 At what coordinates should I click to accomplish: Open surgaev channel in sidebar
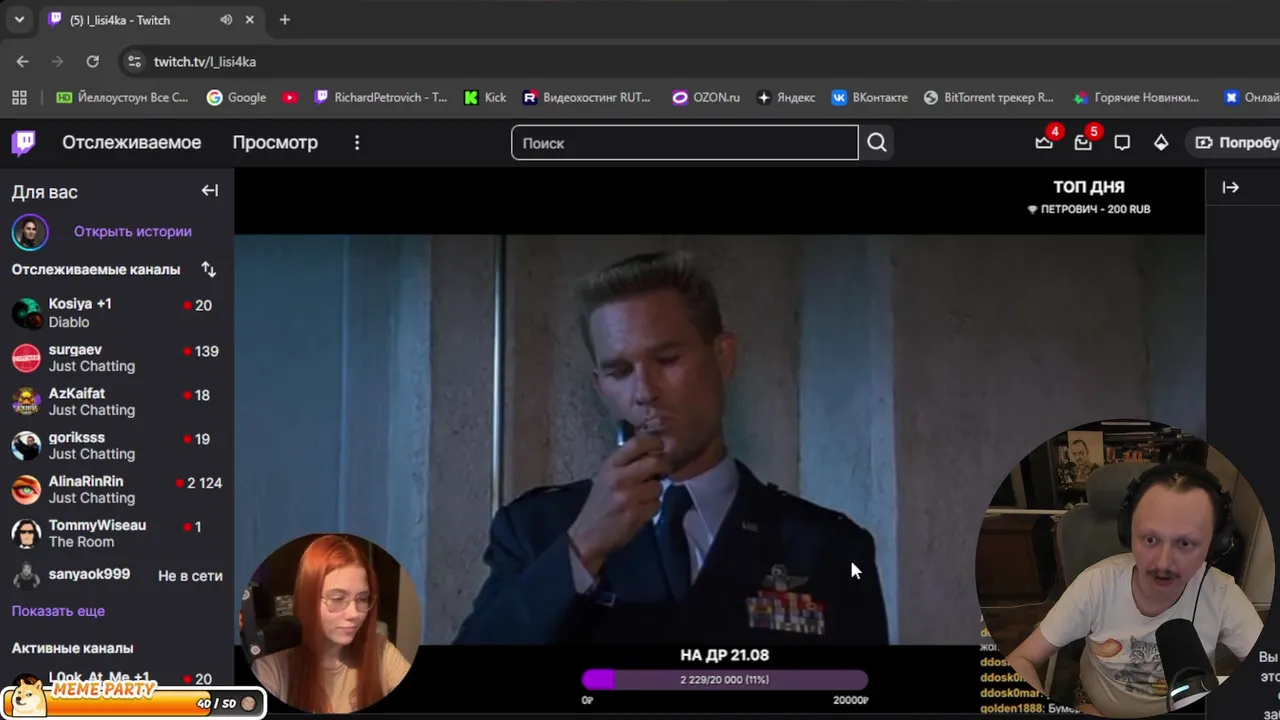coord(117,357)
